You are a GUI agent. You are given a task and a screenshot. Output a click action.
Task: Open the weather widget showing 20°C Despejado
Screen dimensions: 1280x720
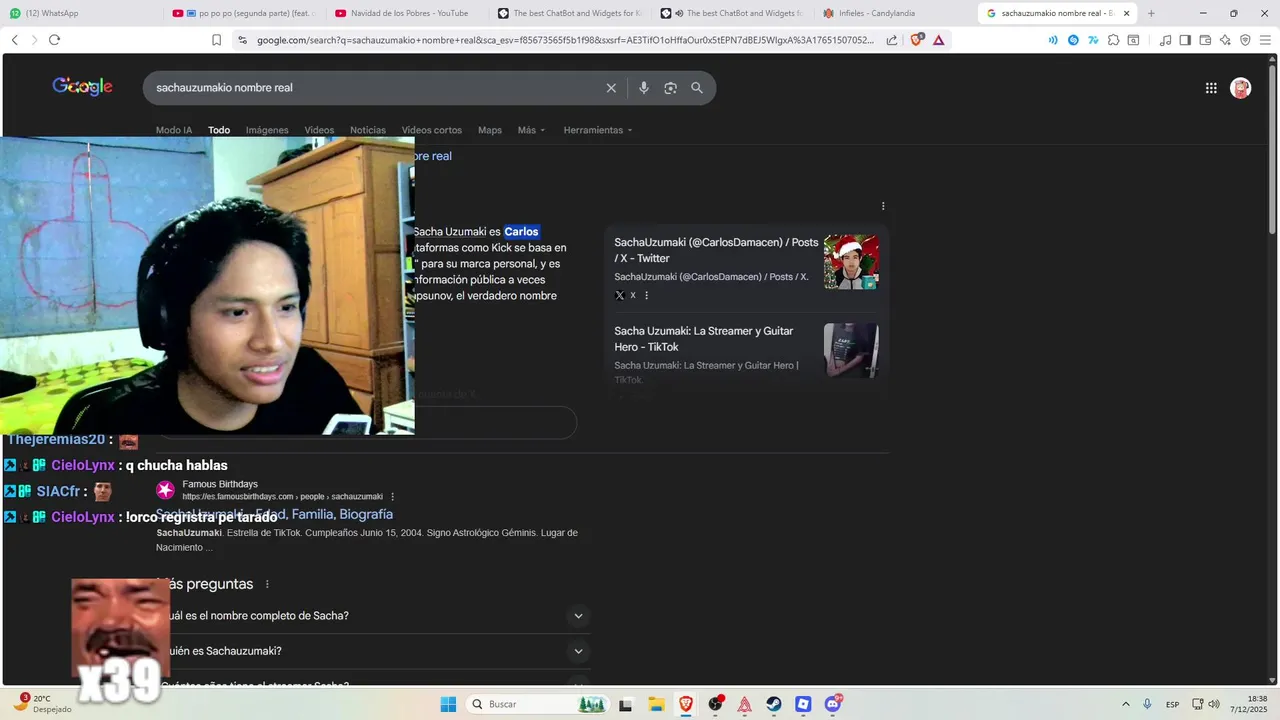pyautogui.click(x=42, y=703)
